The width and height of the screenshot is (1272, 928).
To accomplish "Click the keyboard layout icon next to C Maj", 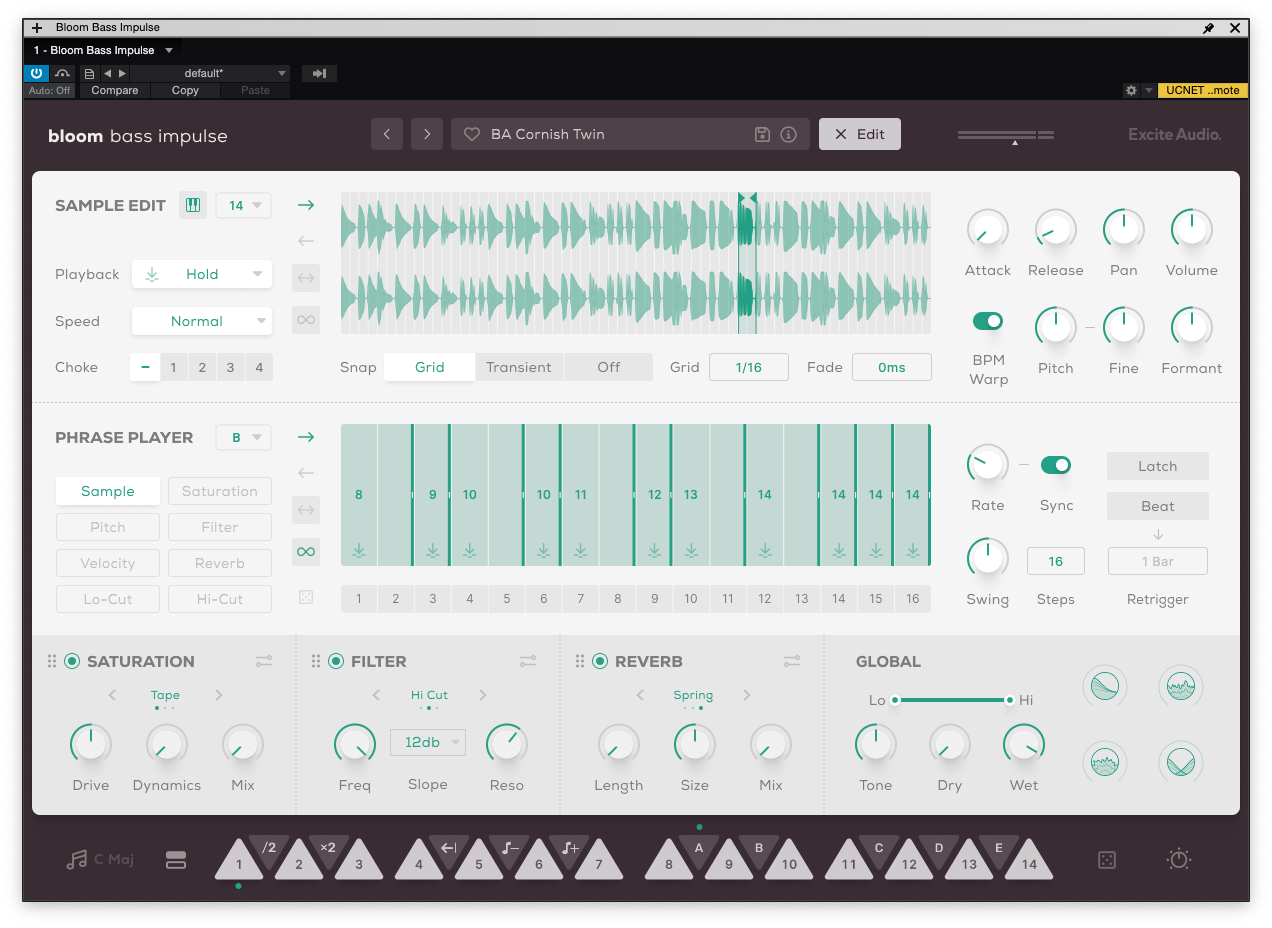I will tap(176, 860).
